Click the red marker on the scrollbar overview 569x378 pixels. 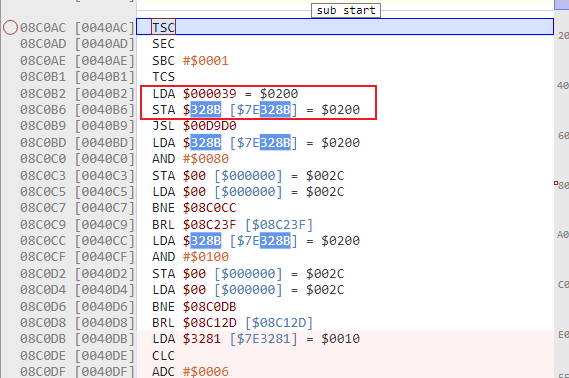point(556,183)
